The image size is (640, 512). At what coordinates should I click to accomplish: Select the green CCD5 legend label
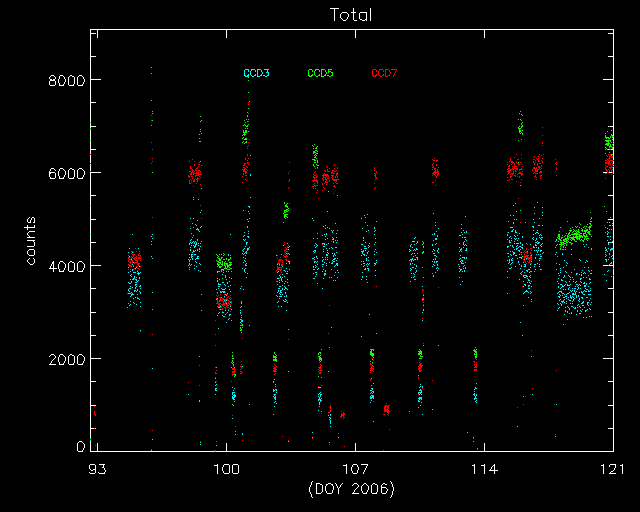coord(320,73)
